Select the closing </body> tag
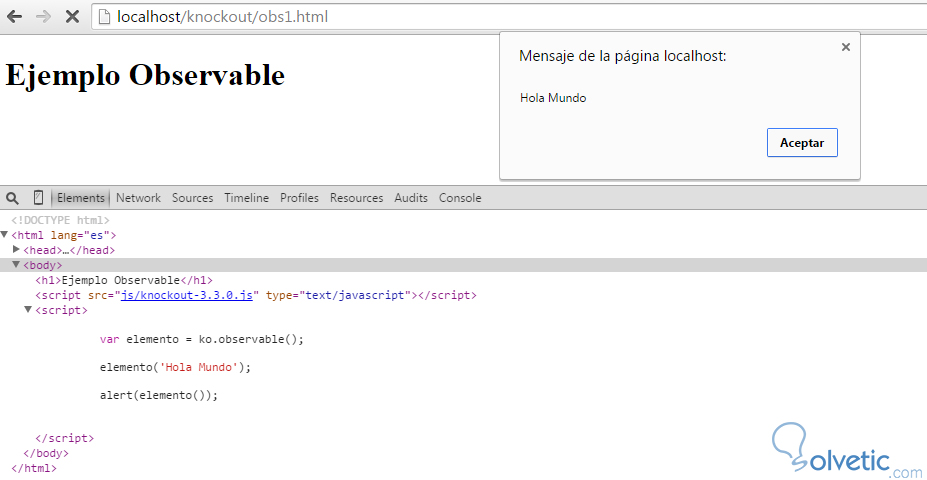Screen dimensions: 927x480 pyautogui.click(x=46, y=453)
